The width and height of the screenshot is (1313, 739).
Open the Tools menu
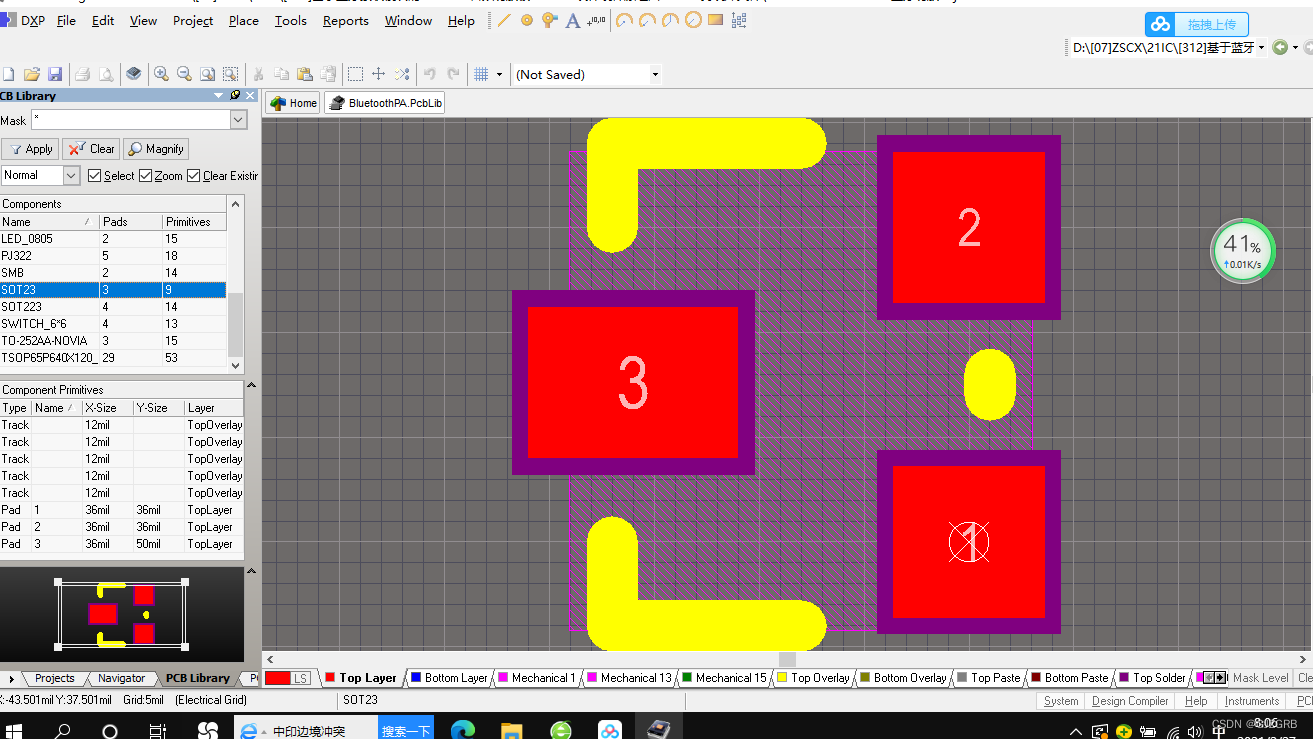coord(291,20)
